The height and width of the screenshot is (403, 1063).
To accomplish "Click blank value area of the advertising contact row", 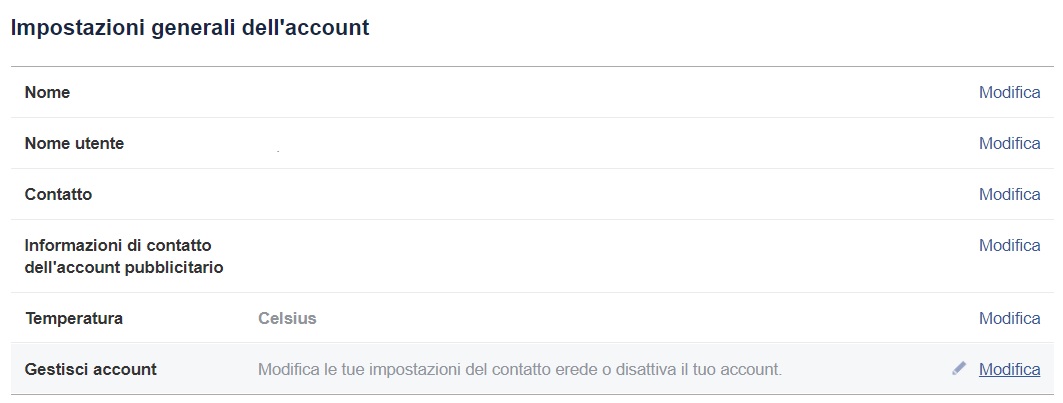I will click(x=610, y=256).
